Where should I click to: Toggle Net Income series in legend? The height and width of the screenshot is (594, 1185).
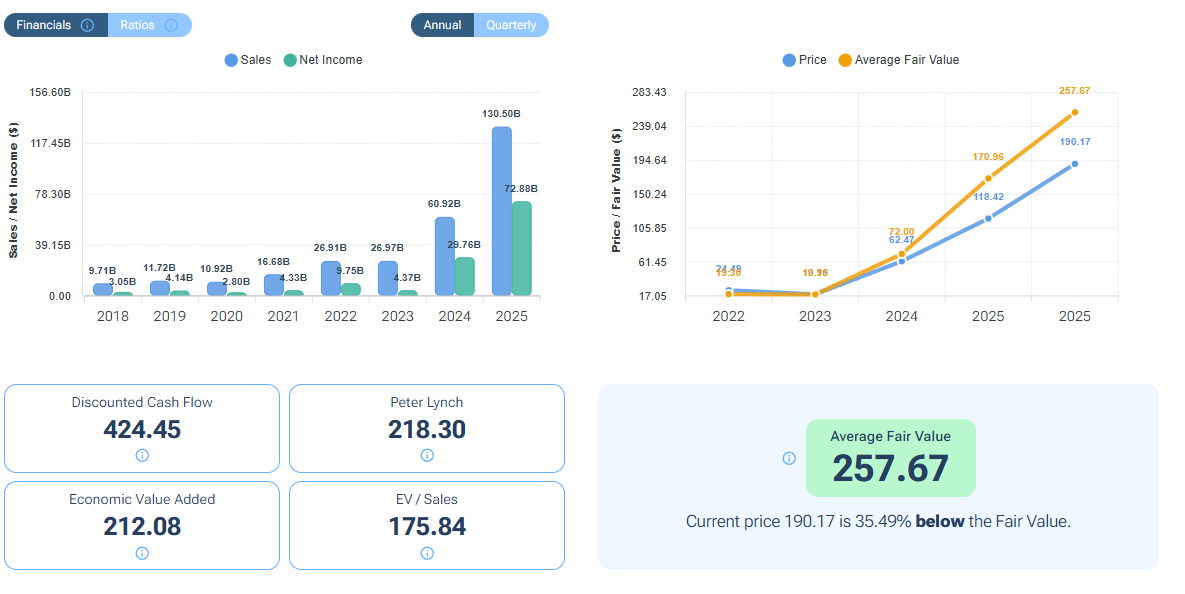click(x=323, y=60)
